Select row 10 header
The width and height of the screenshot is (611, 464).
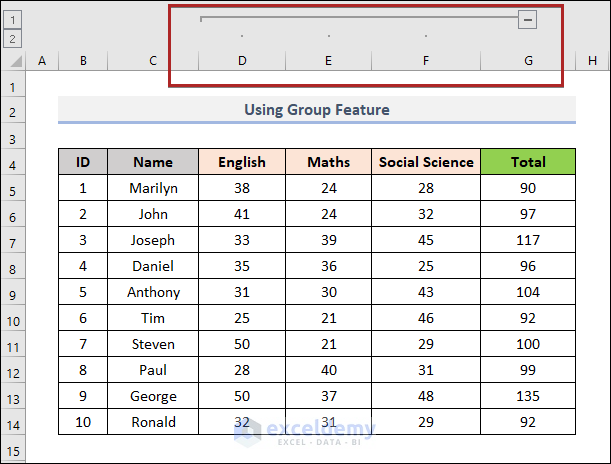pyautogui.click(x=14, y=318)
